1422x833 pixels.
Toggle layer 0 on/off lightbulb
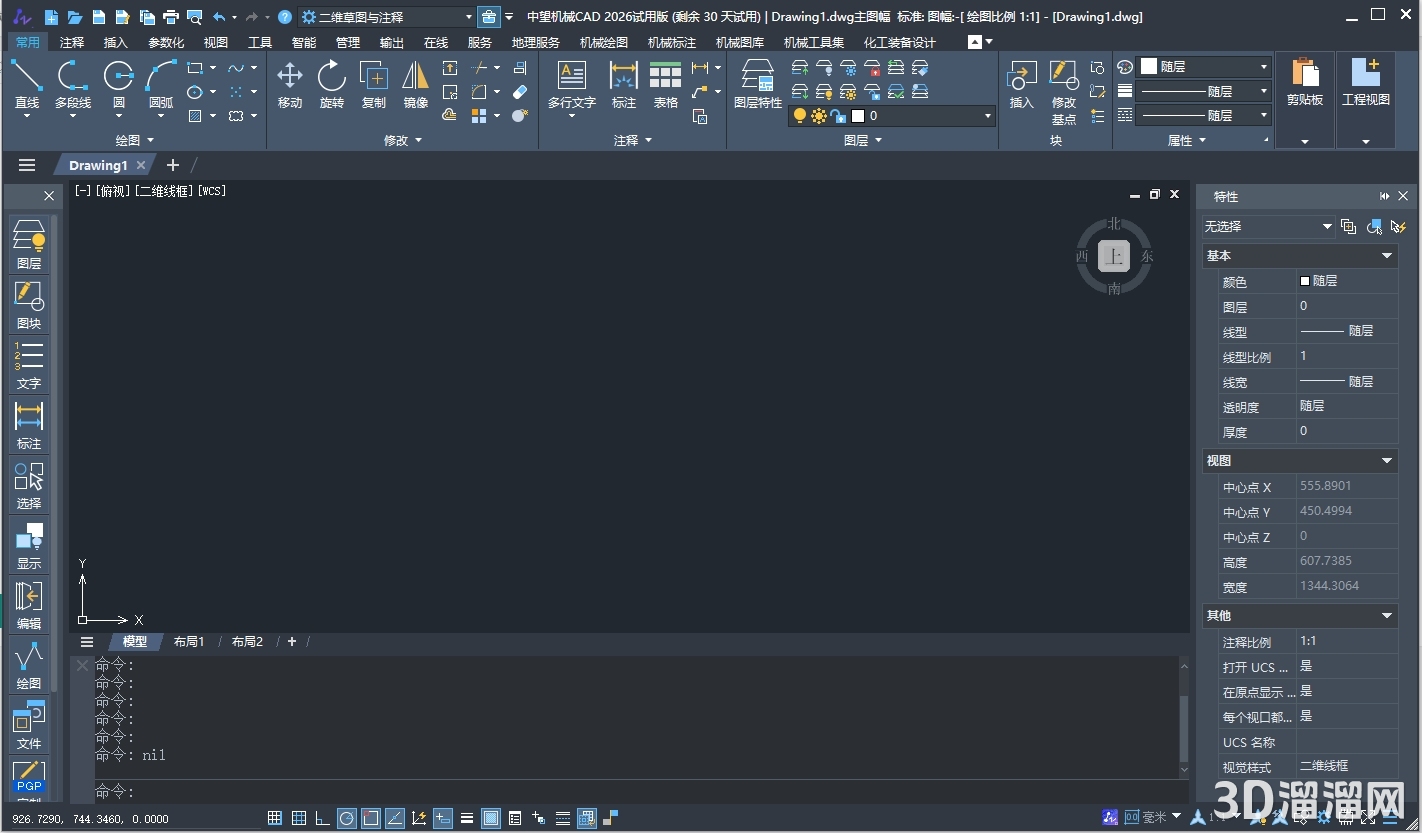tap(800, 116)
